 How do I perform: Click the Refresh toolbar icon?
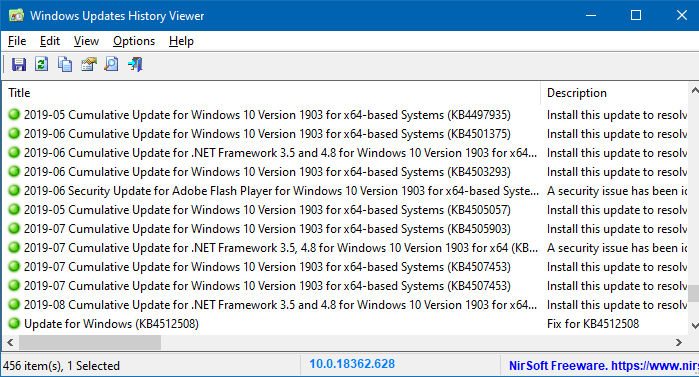41,64
